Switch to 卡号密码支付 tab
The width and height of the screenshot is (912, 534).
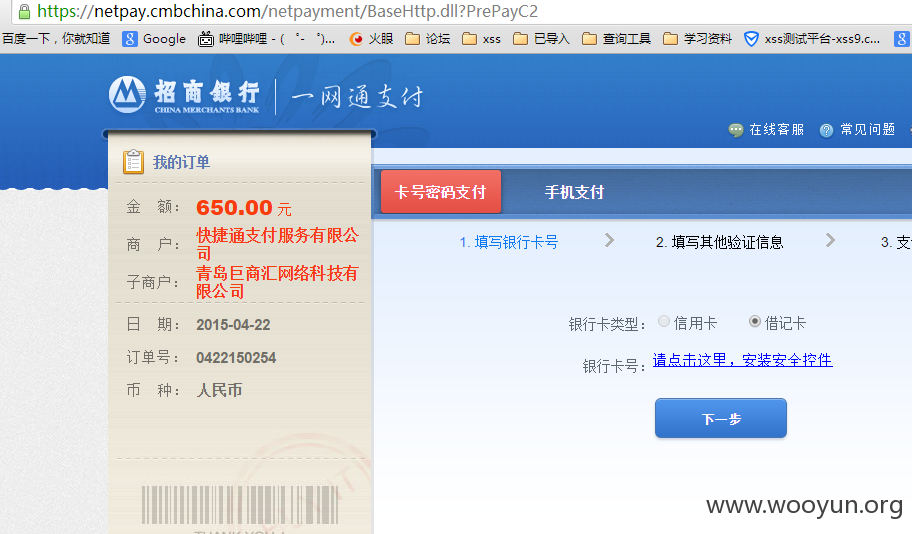[440, 192]
